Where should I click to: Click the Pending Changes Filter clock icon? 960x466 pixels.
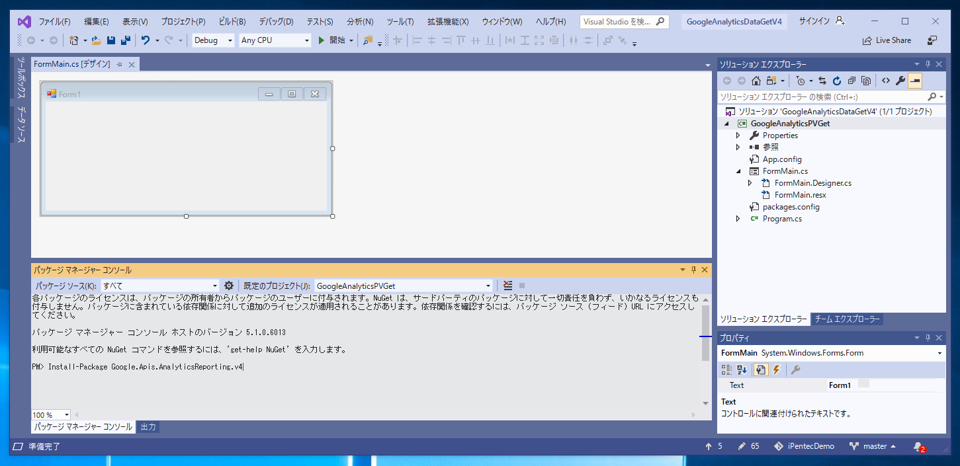point(801,81)
